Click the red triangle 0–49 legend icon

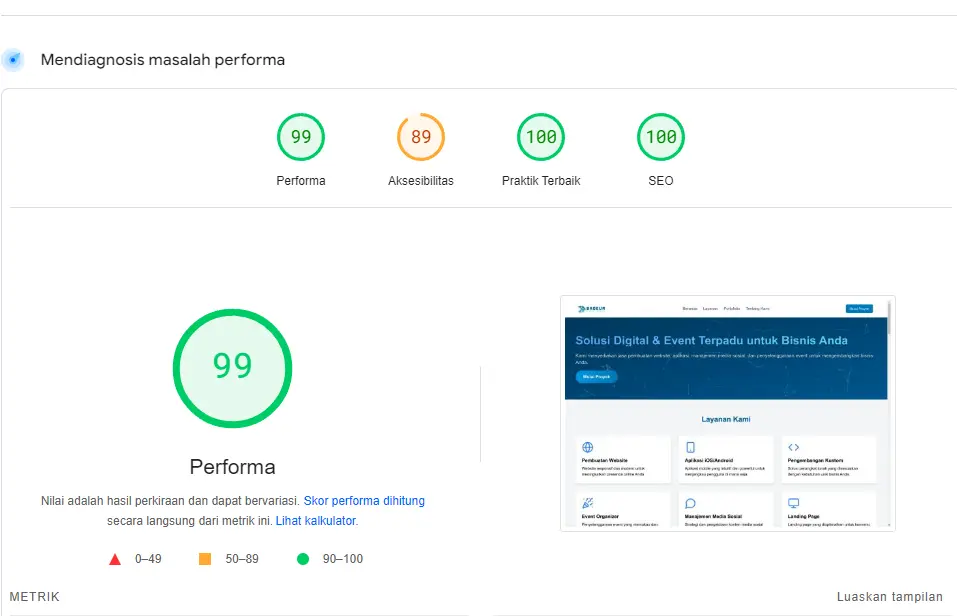[115, 559]
